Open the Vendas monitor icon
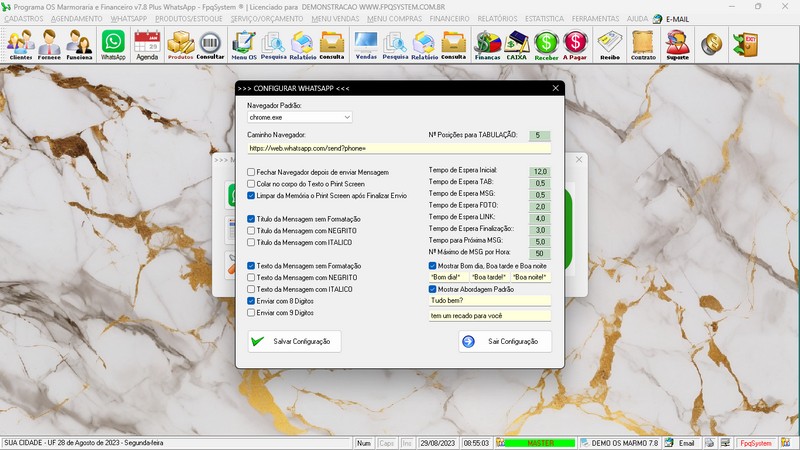This screenshot has height=450, width=800. click(366, 45)
